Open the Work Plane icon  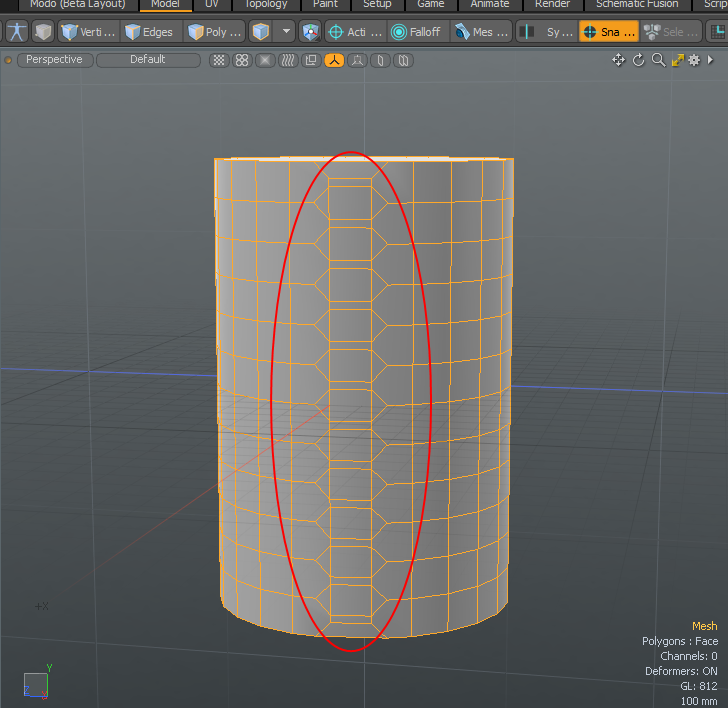[x=311, y=32]
